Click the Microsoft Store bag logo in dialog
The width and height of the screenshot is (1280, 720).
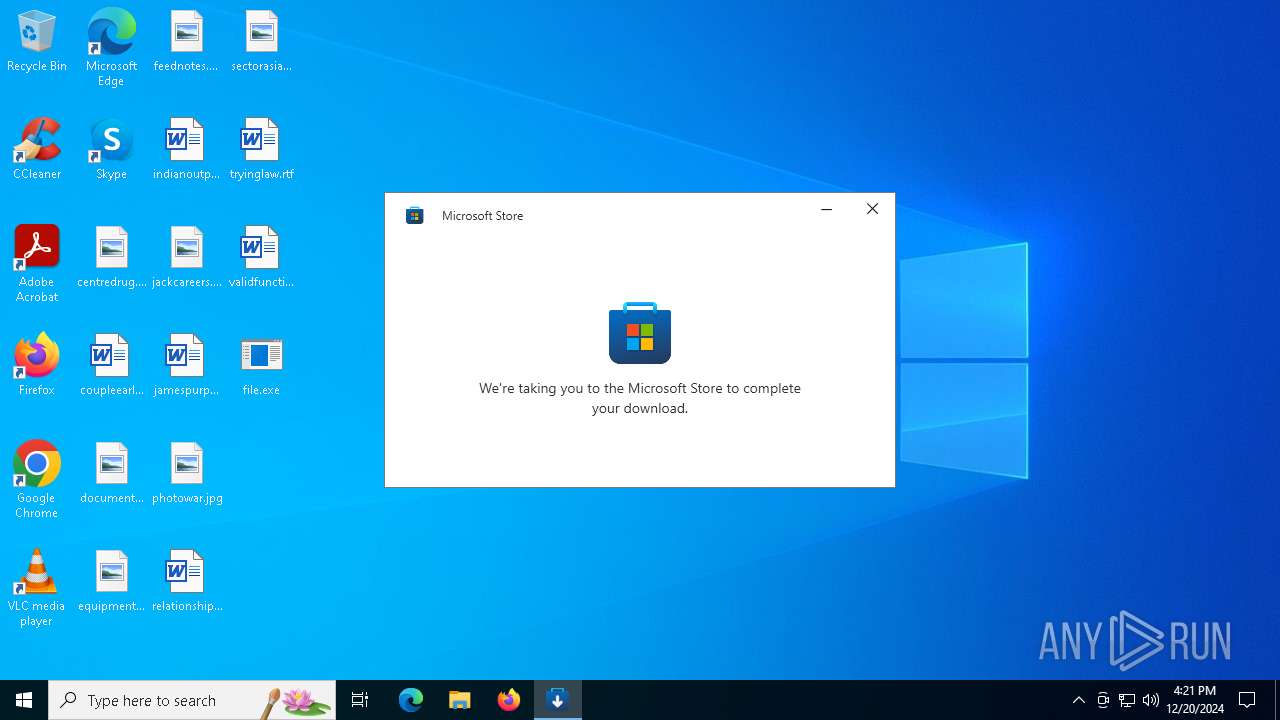(x=640, y=333)
